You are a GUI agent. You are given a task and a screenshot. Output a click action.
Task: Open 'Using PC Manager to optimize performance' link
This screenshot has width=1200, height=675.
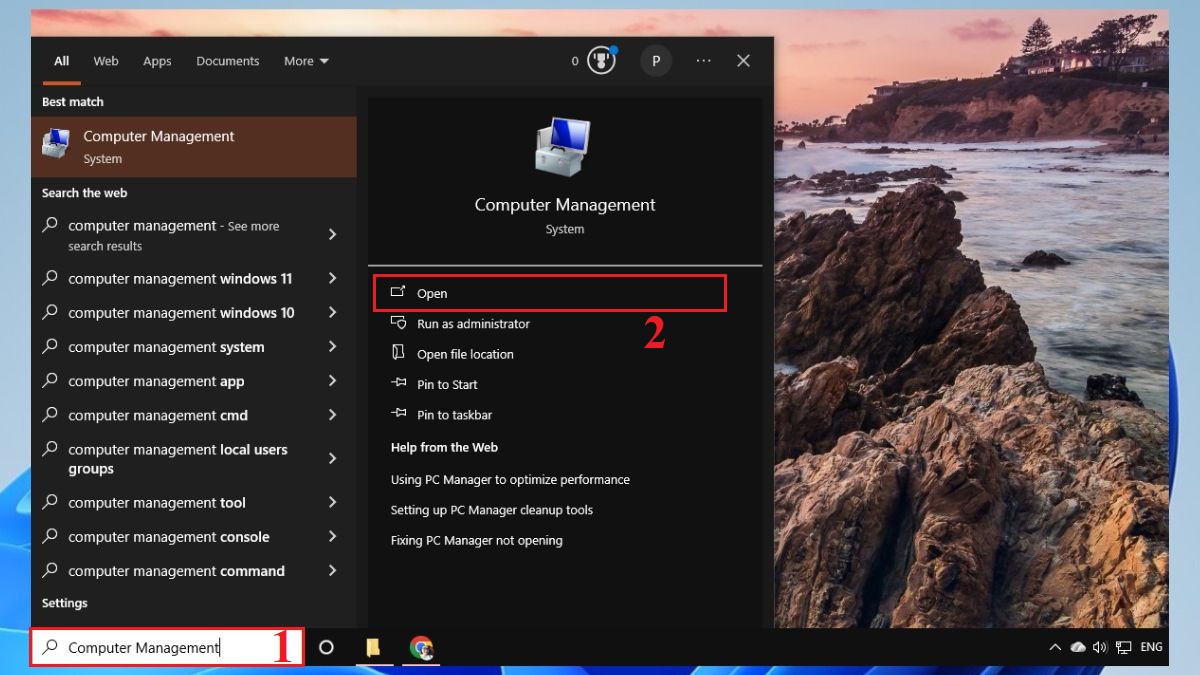click(510, 479)
